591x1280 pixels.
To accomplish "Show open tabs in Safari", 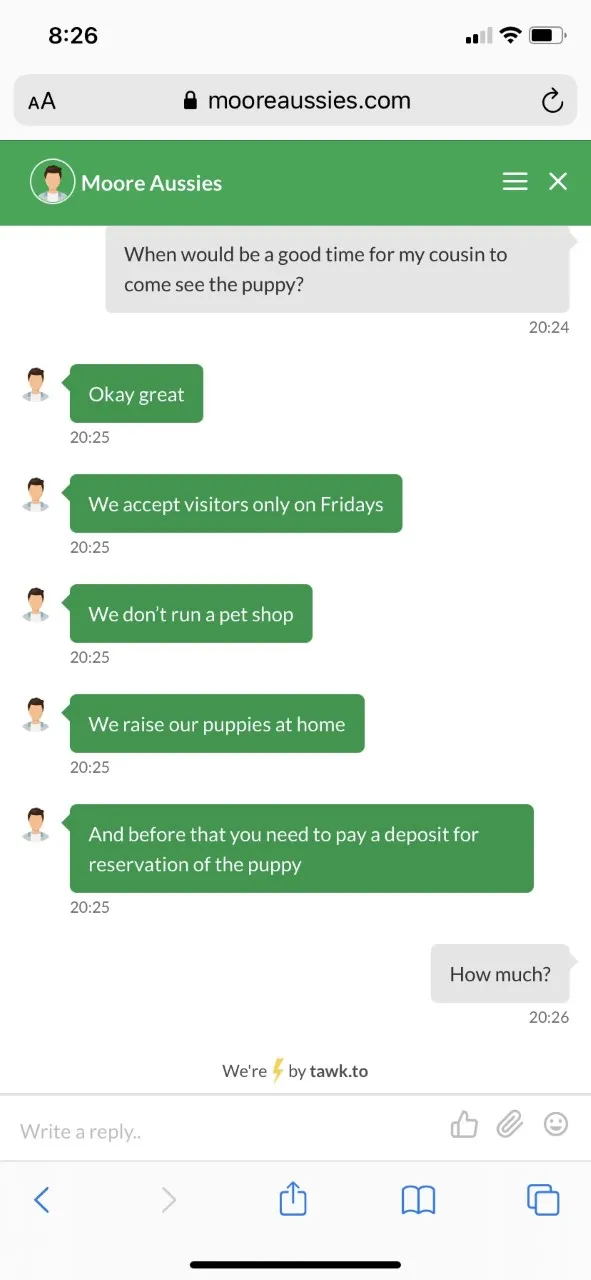I will 543,1199.
